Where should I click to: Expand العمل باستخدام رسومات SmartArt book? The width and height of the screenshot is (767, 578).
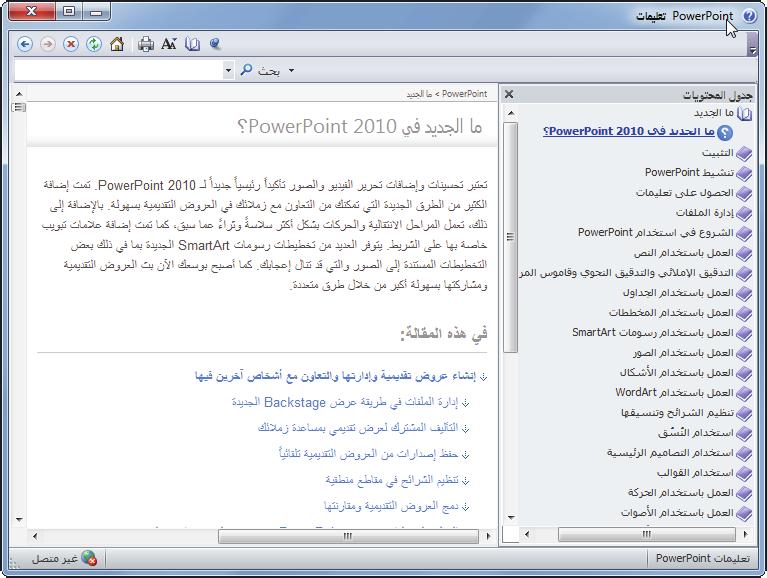(744, 333)
